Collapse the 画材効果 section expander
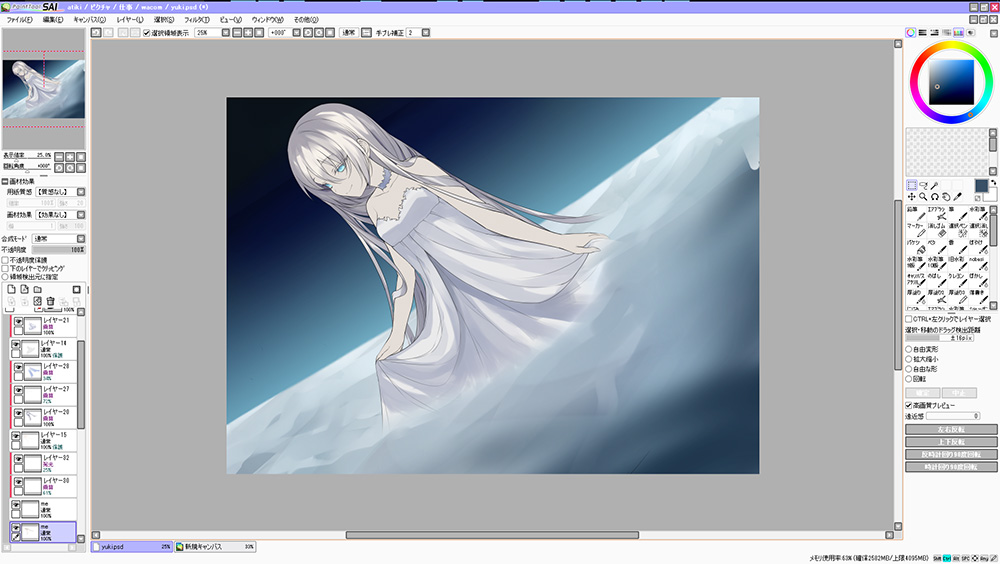Screen dimensions: 1000x564 [5, 182]
